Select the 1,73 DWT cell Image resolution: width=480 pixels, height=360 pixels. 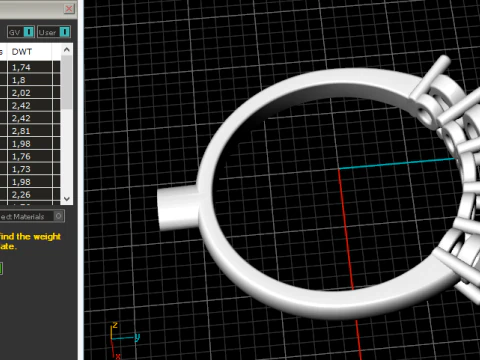click(x=29, y=169)
